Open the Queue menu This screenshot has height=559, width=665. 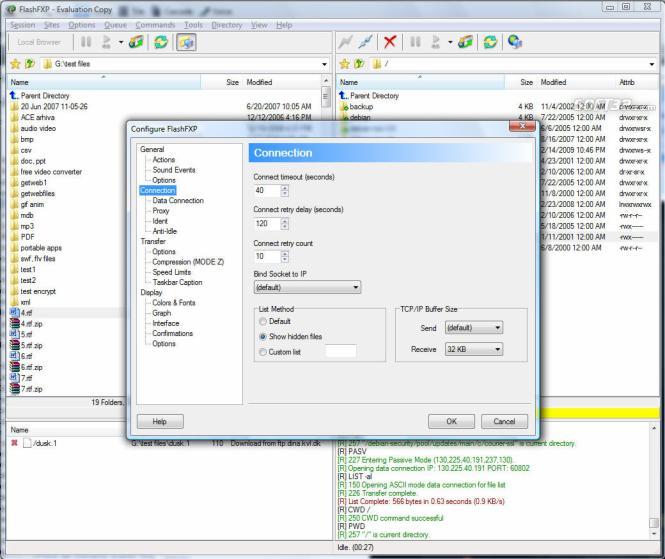click(x=115, y=25)
